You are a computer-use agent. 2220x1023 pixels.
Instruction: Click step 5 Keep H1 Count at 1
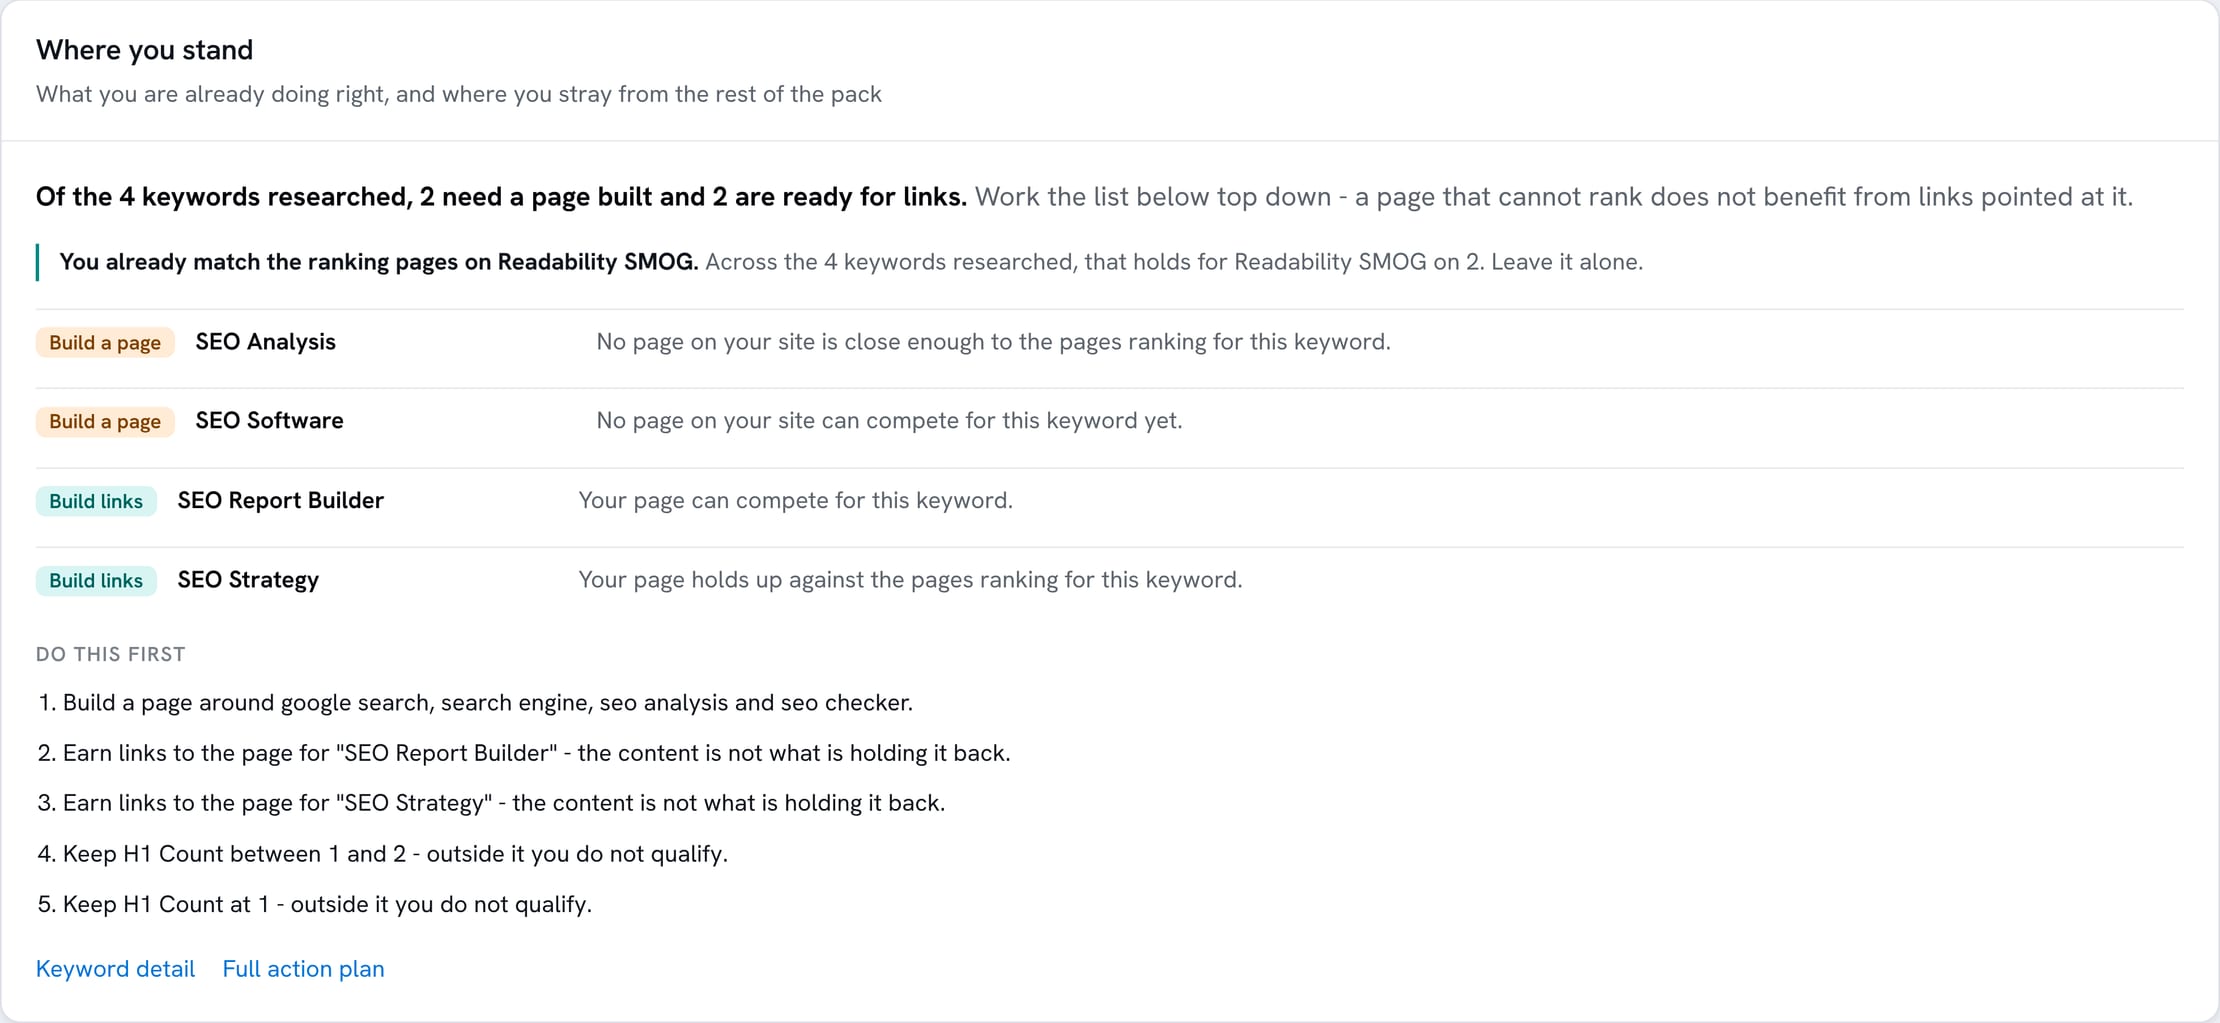point(314,904)
